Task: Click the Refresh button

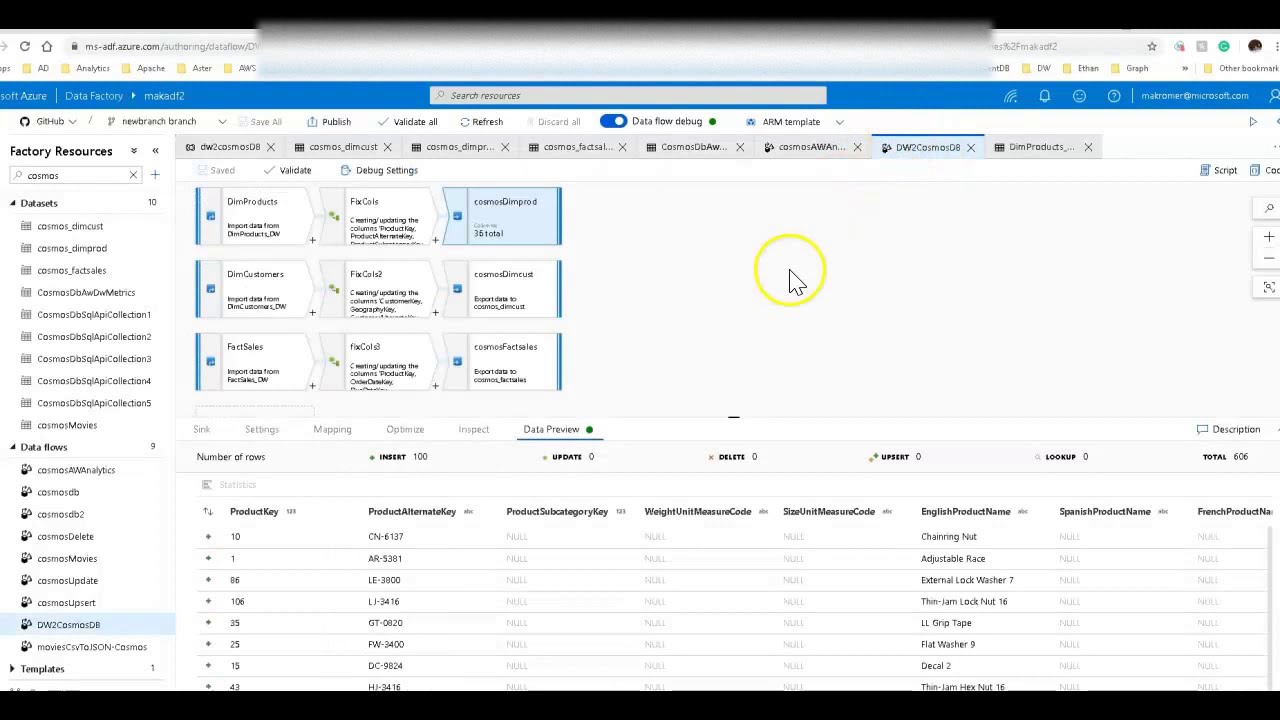Action: coord(481,122)
